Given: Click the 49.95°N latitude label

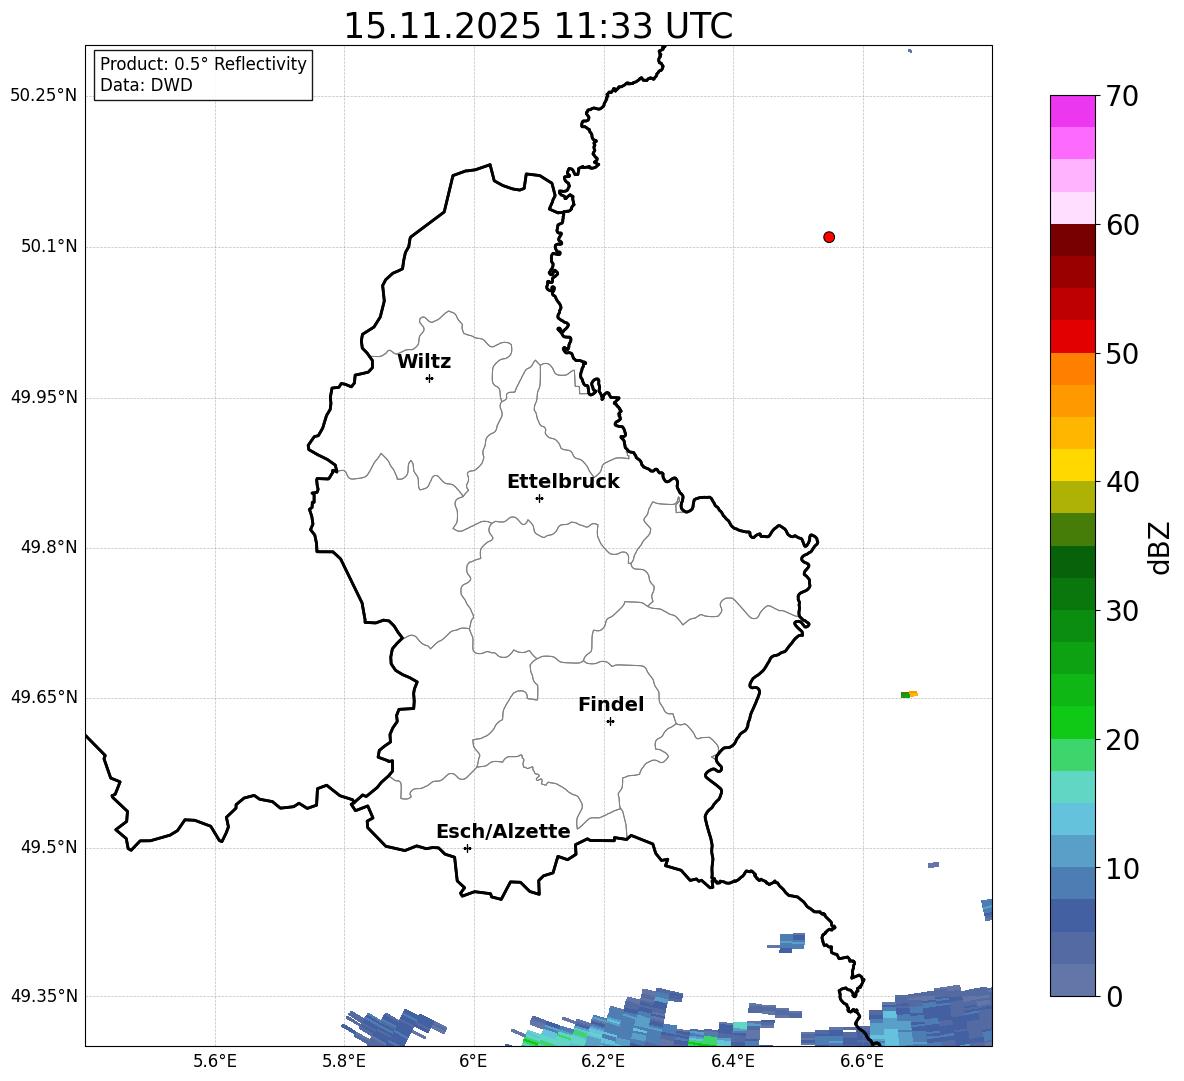Looking at the screenshot, I should tap(44, 396).
